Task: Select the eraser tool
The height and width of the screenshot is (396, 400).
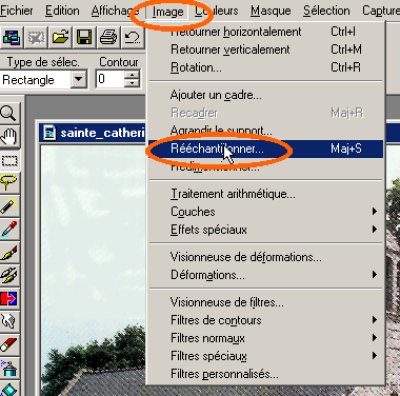Action: pos(9,344)
